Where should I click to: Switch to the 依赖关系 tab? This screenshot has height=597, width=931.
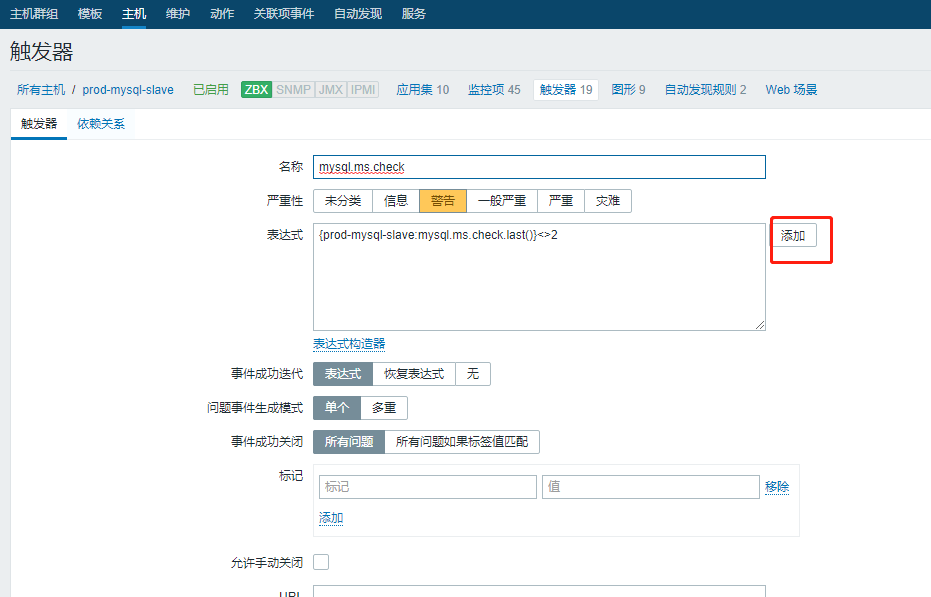(101, 124)
